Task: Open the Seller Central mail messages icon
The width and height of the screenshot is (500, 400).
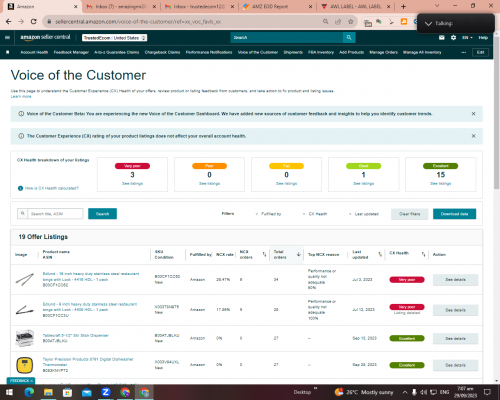Action: [x=442, y=38]
